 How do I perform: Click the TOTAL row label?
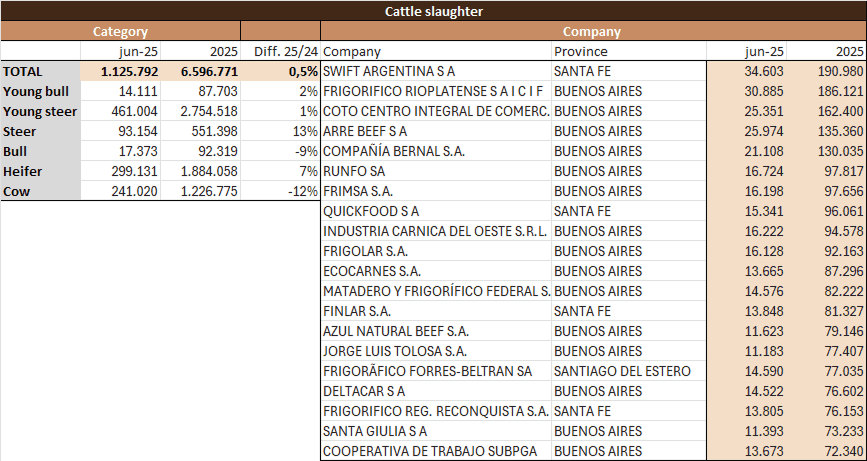point(40,71)
